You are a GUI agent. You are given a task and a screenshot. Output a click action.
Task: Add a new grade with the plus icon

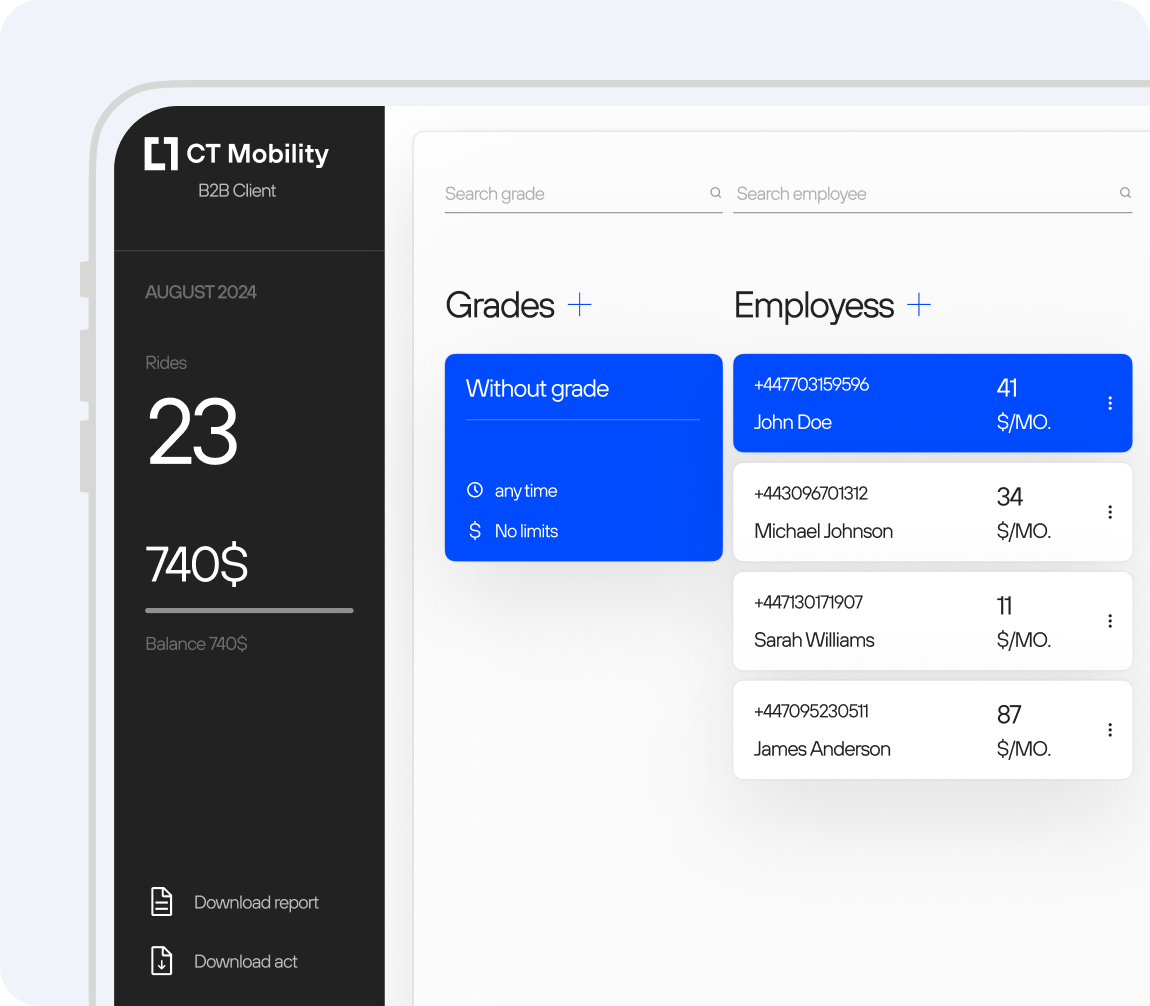tap(579, 304)
